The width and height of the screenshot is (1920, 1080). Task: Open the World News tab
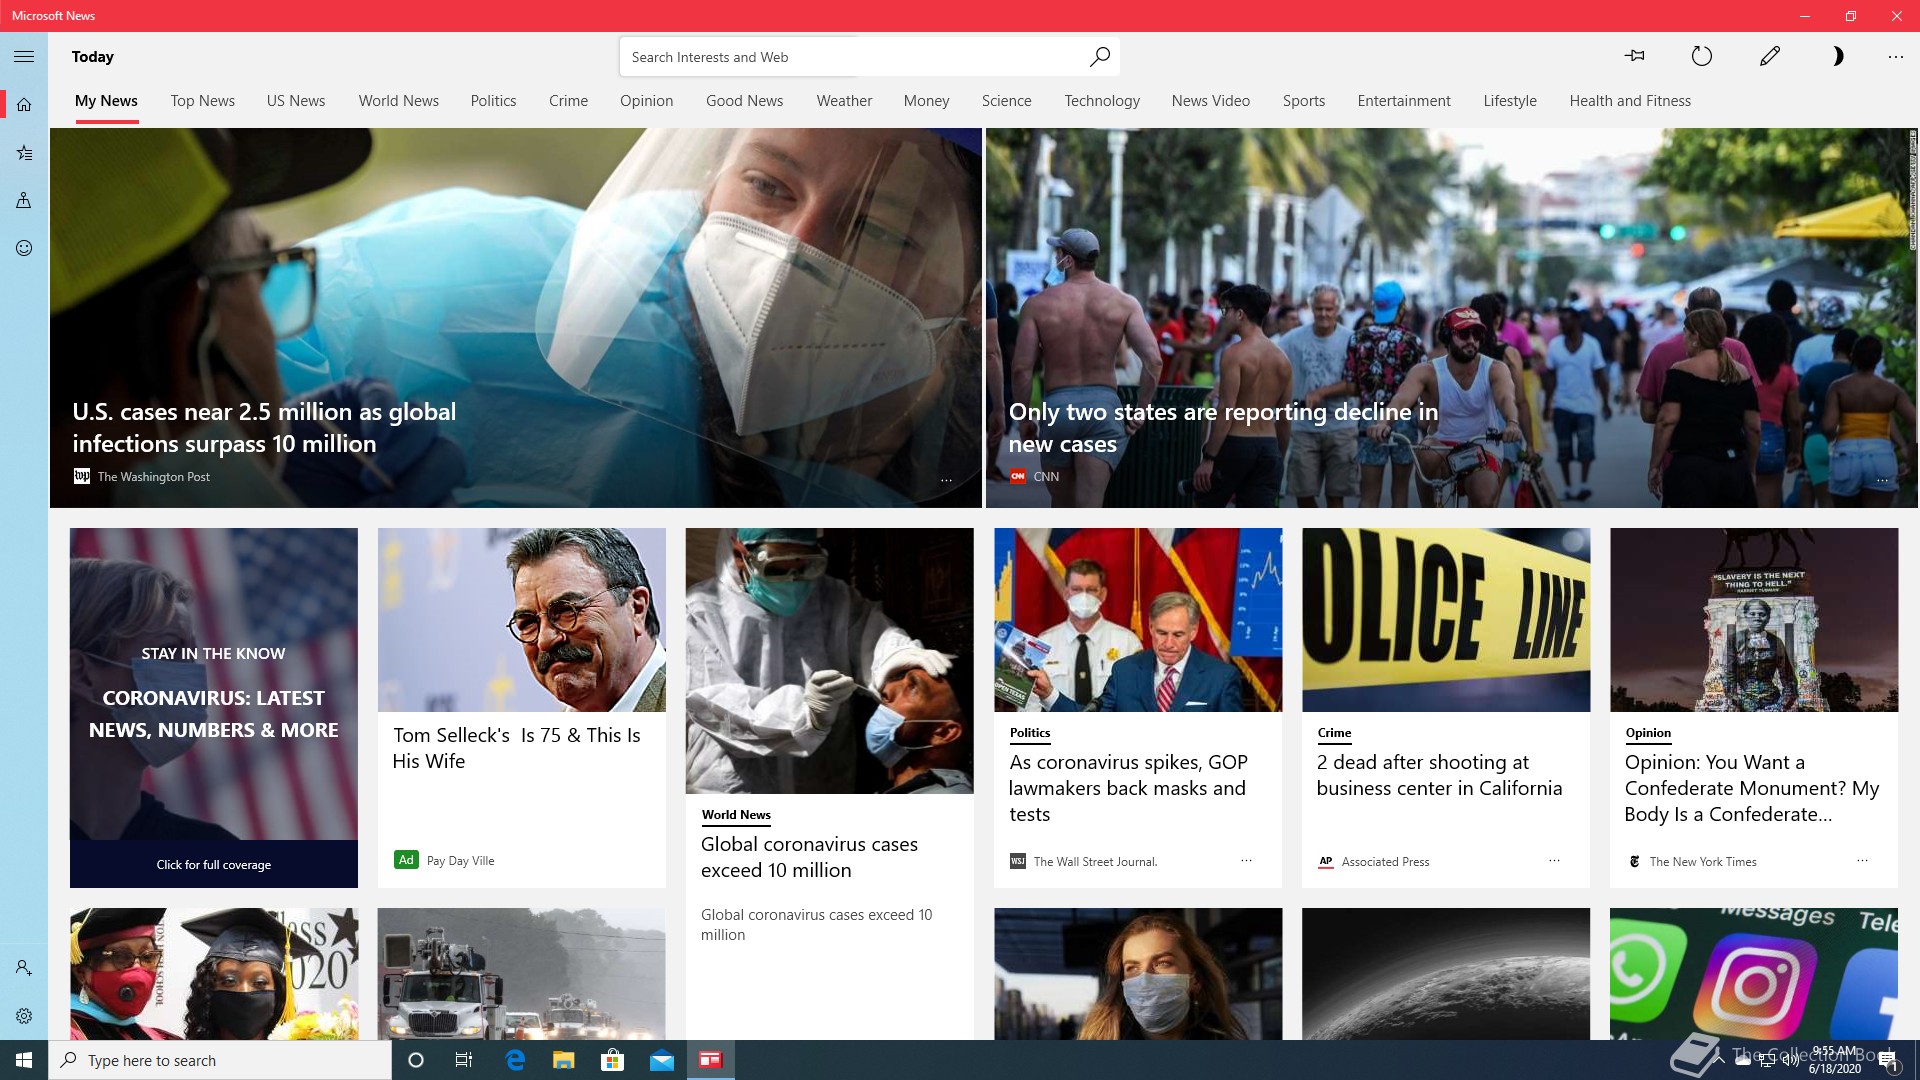(398, 101)
